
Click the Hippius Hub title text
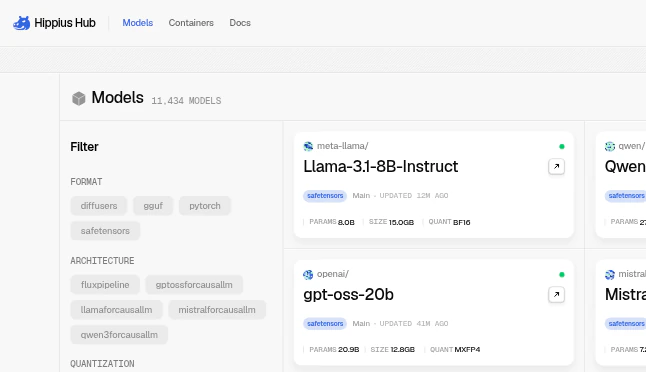(x=65, y=23)
